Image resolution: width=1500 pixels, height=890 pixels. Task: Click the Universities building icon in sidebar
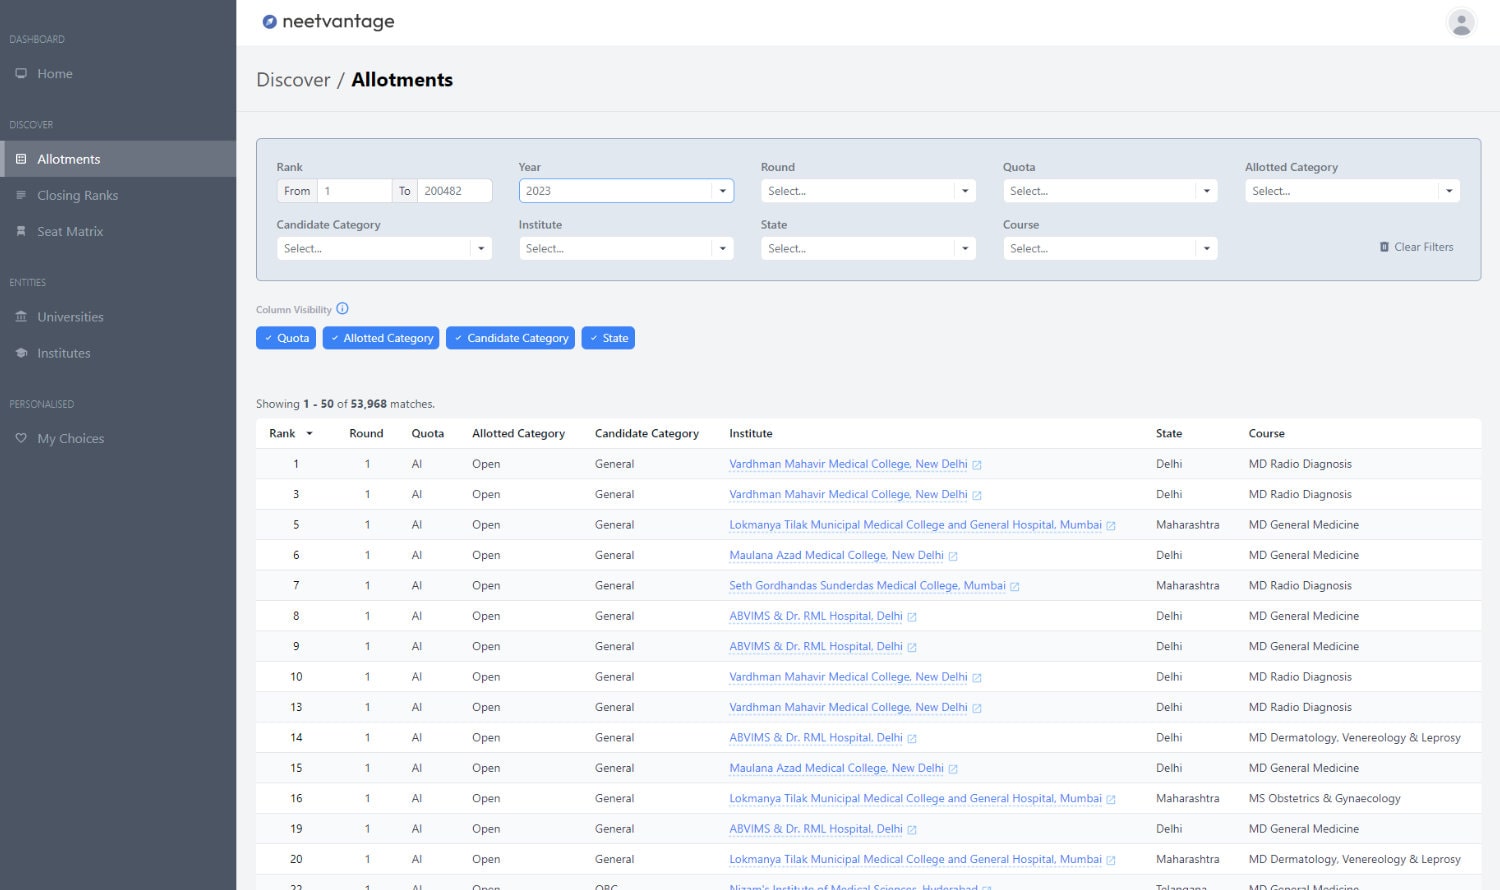pyautogui.click(x=21, y=317)
